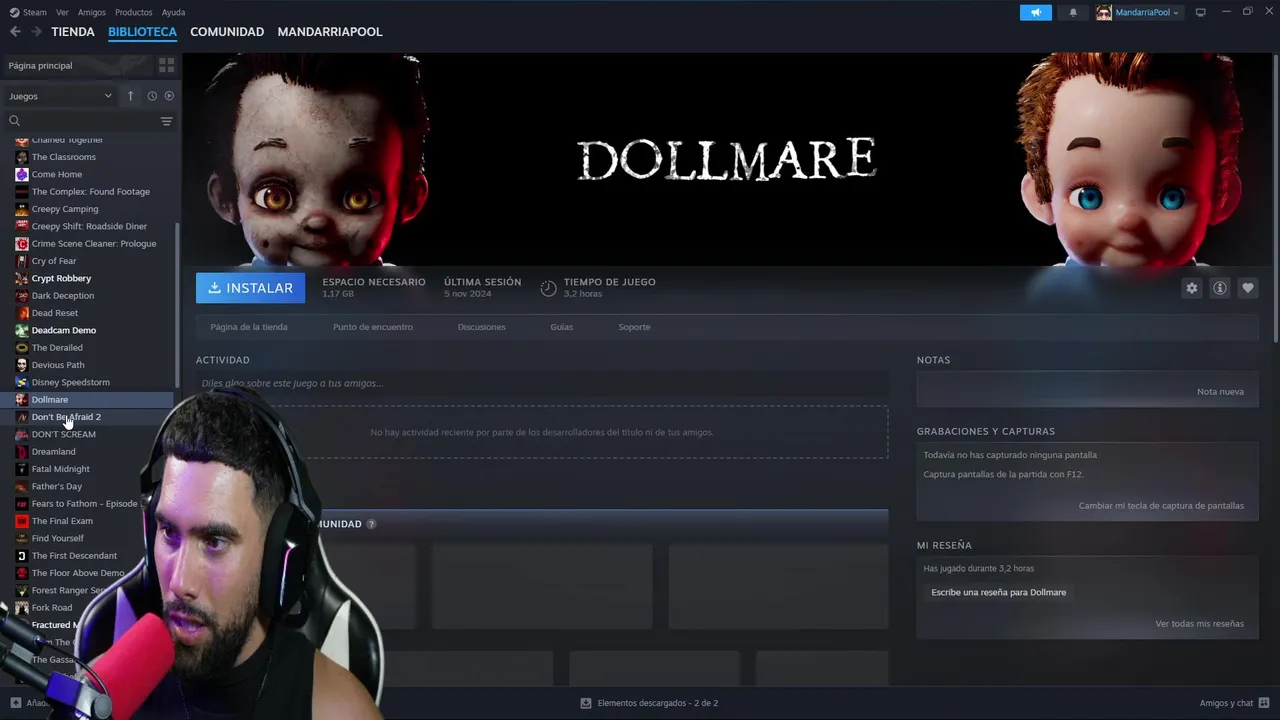Open the Amigos menu

(x=91, y=12)
